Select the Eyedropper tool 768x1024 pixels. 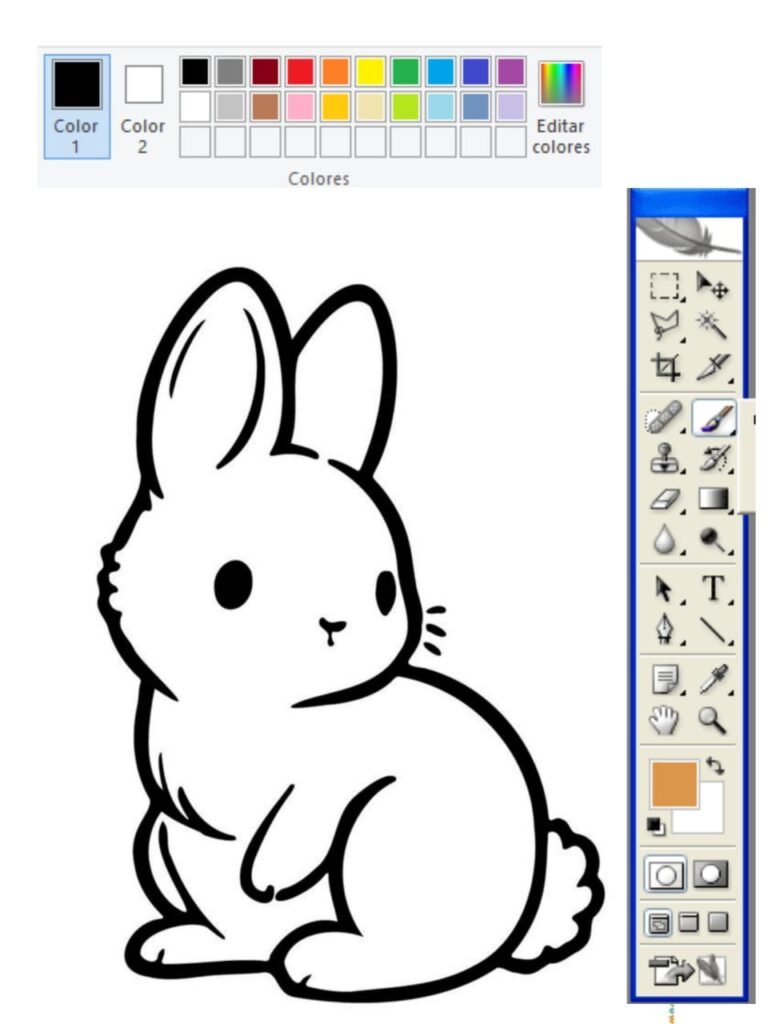click(712, 679)
